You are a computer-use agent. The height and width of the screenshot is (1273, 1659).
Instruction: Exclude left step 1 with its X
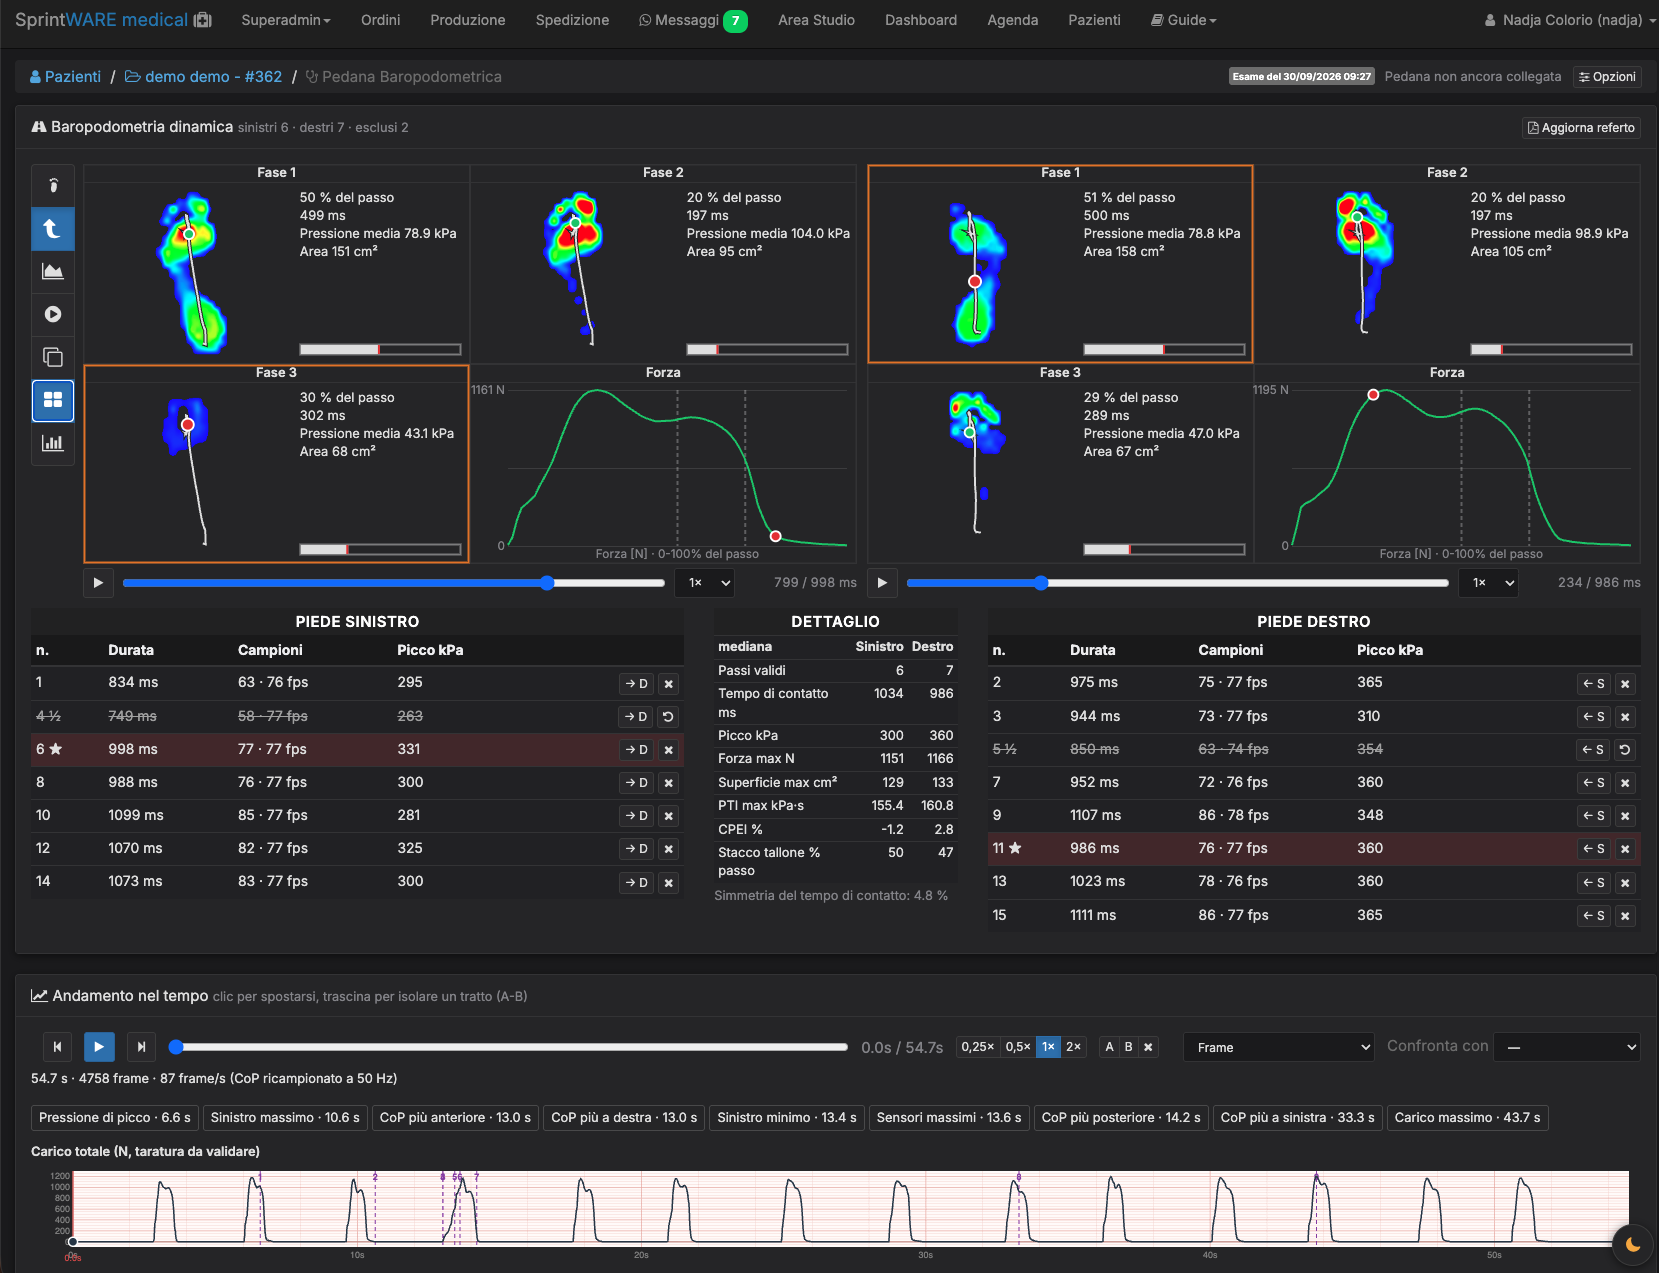tap(669, 684)
